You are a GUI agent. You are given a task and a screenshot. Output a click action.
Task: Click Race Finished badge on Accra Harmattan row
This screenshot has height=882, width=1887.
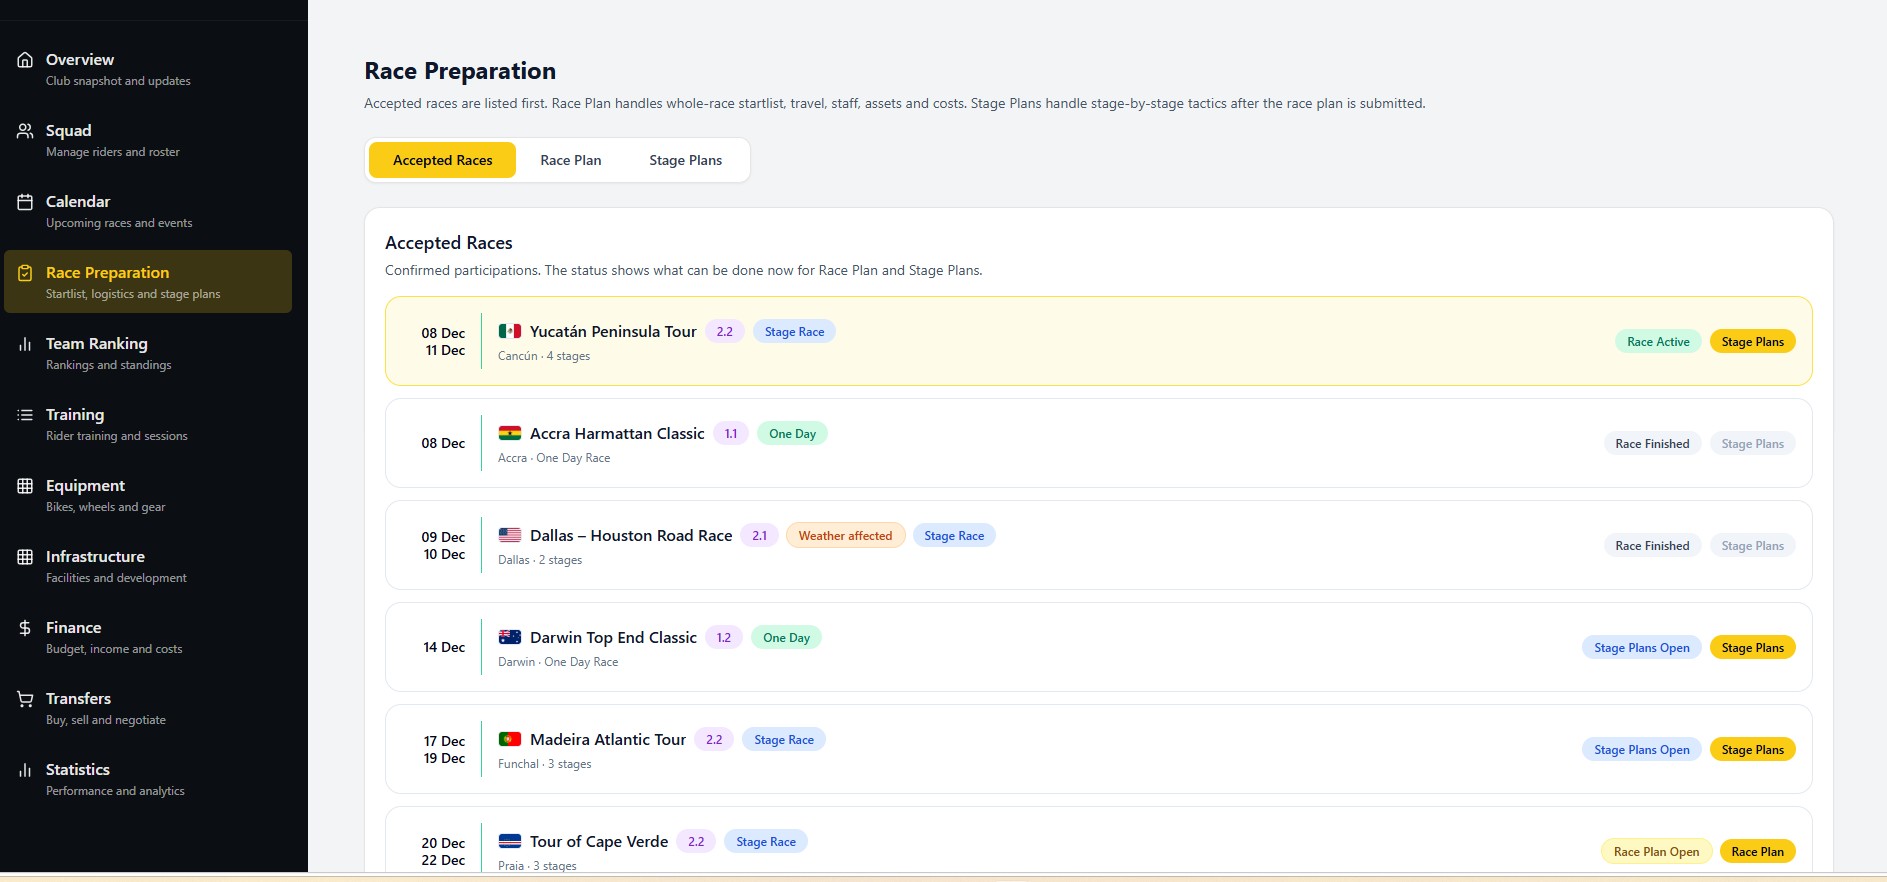[1652, 444]
